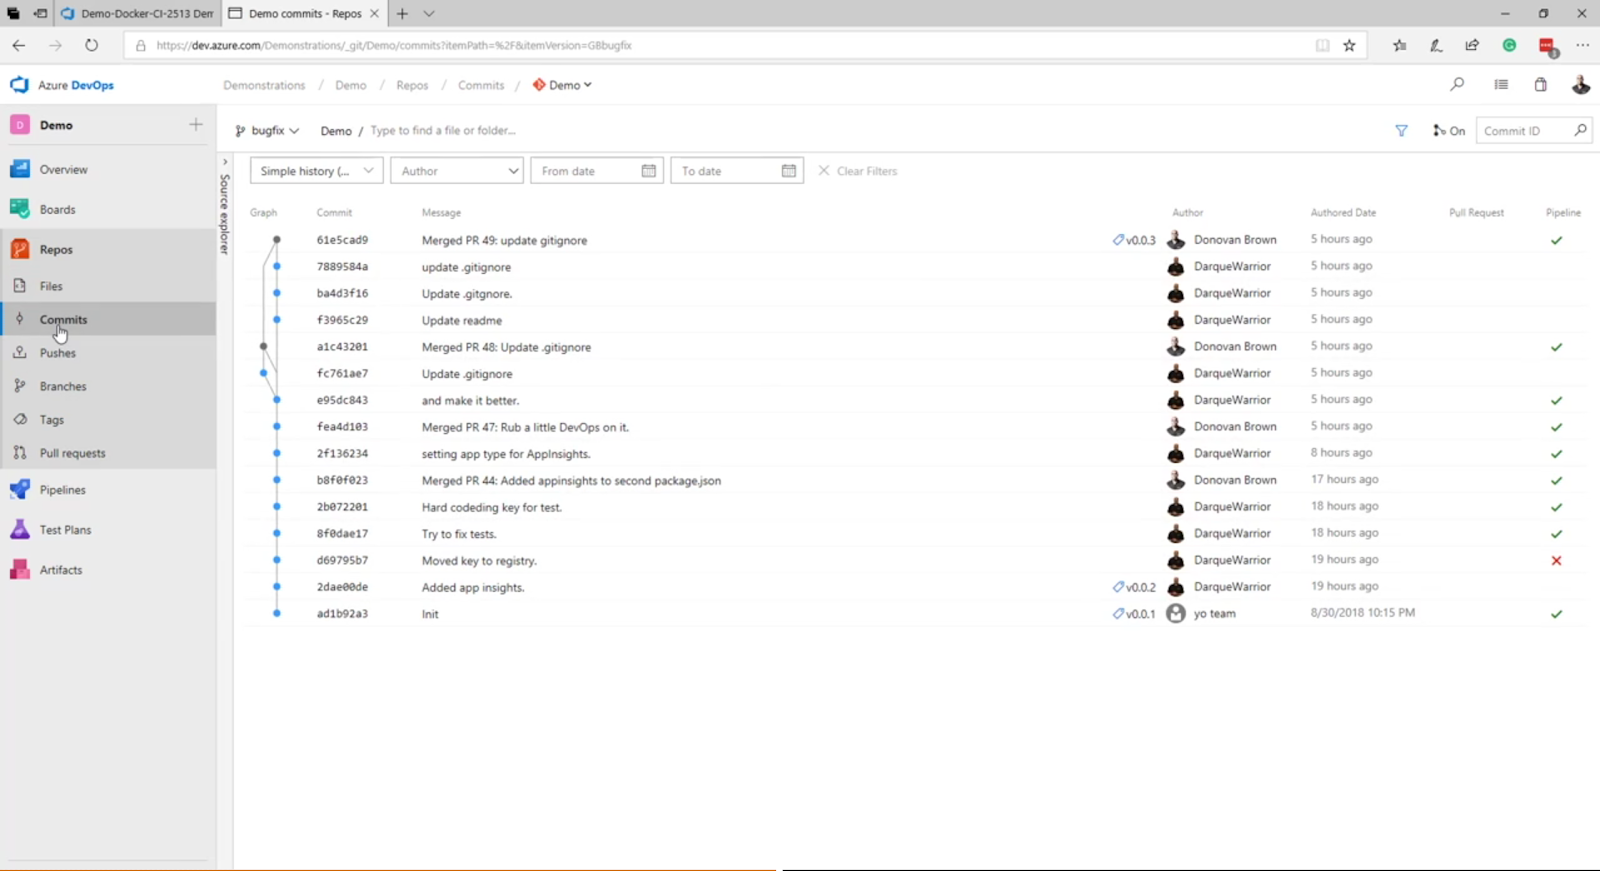Screen dimensions: 1600x871
Task: Open a new browser tab
Action: (x=402, y=14)
